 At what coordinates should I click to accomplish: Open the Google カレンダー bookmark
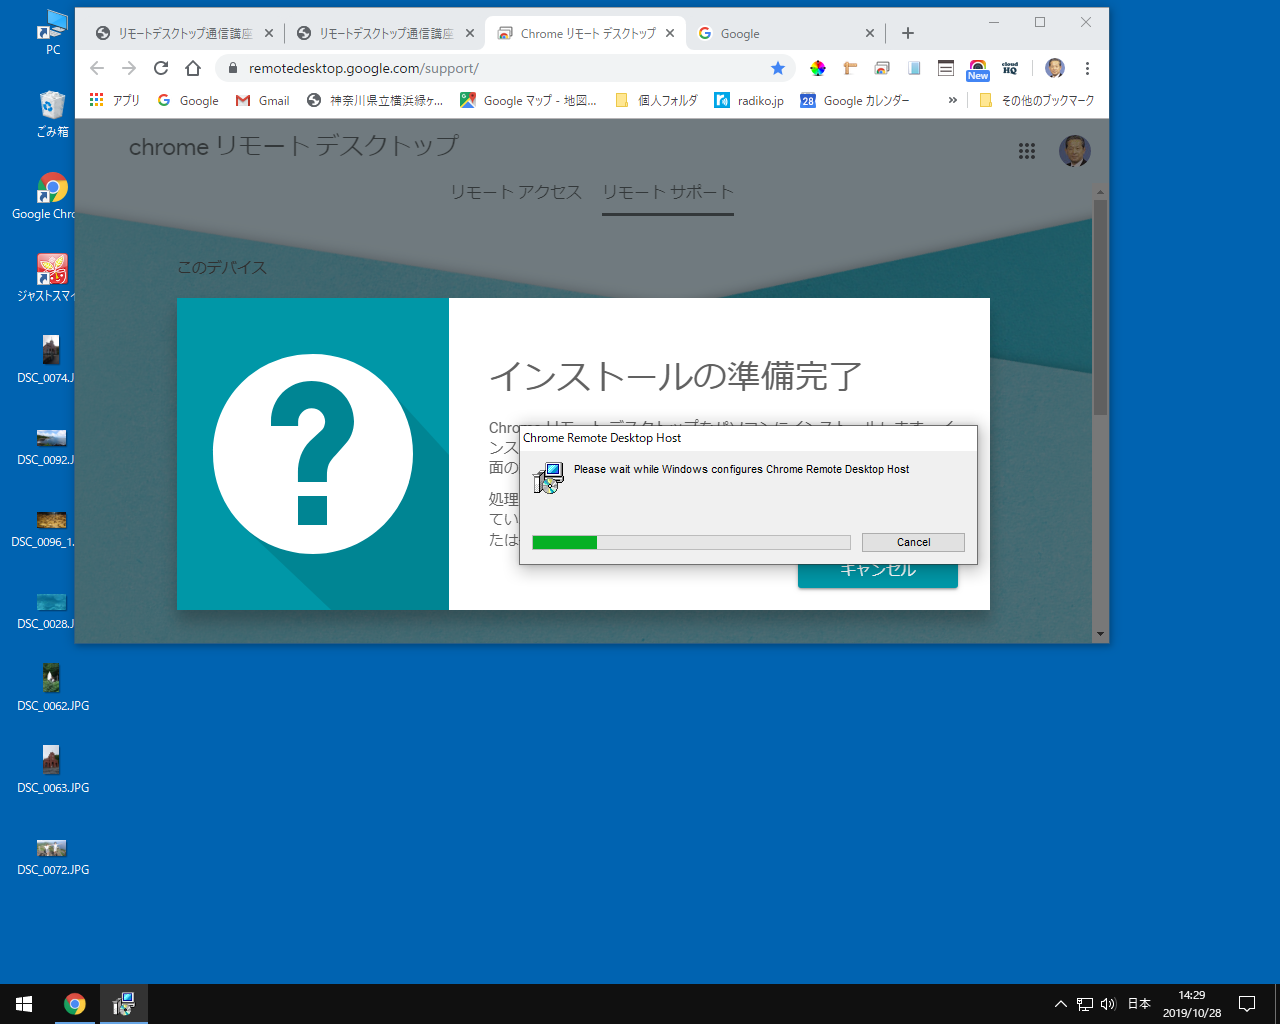tap(855, 100)
